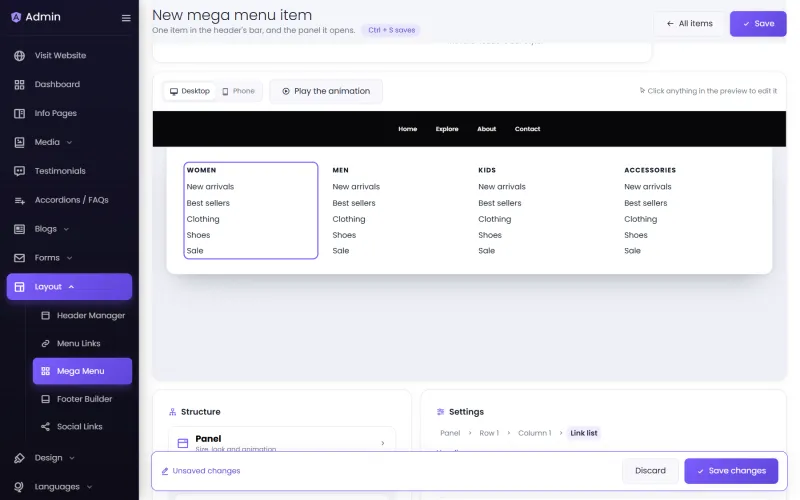
Task: Click Clothing link under WOMEN
Action: tap(203, 219)
